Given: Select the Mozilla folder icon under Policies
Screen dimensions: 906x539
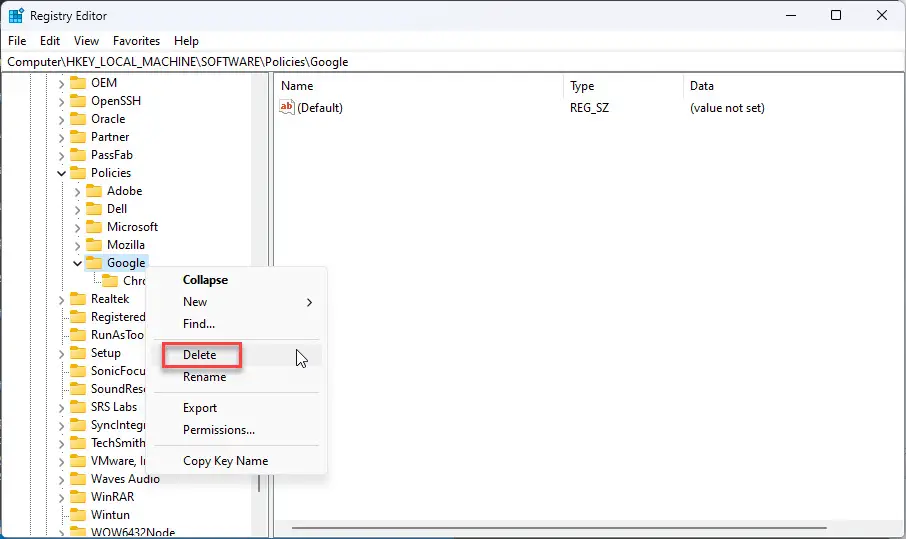Looking at the screenshot, I should point(94,245).
